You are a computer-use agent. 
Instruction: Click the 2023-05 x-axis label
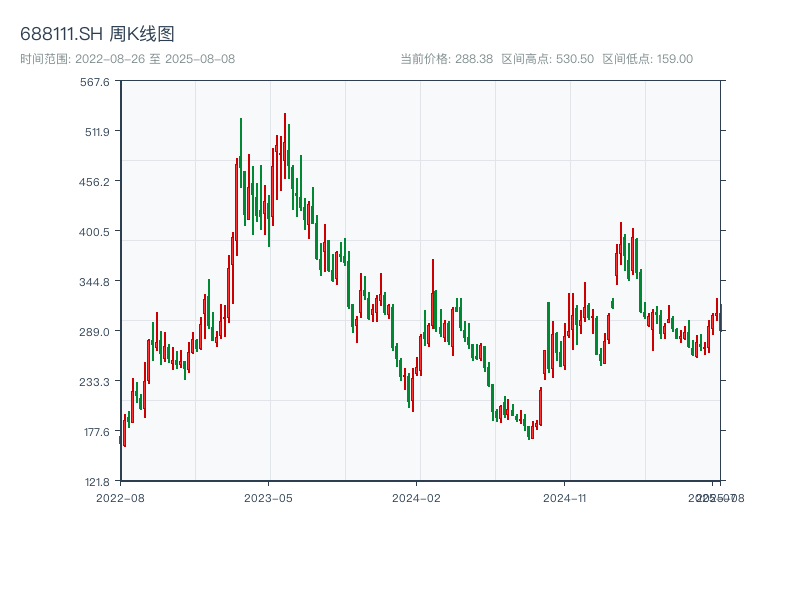[265, 496]
